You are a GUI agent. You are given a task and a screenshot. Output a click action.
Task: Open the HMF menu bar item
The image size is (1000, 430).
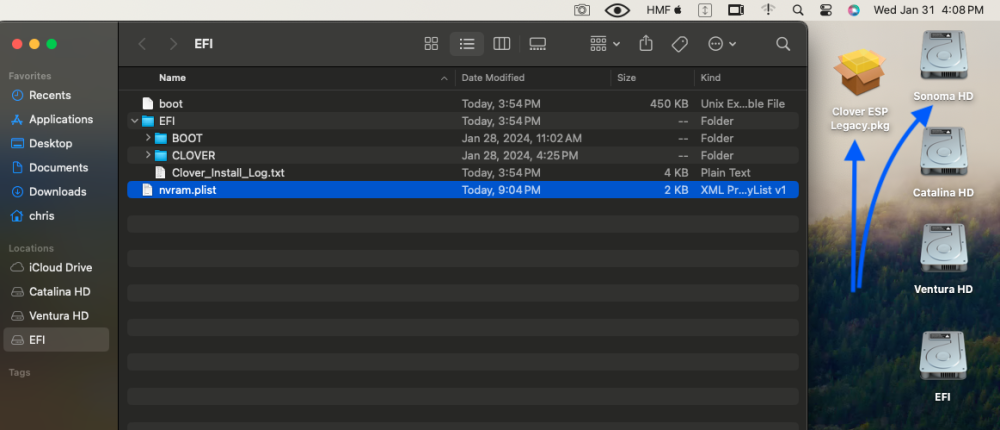664,10
